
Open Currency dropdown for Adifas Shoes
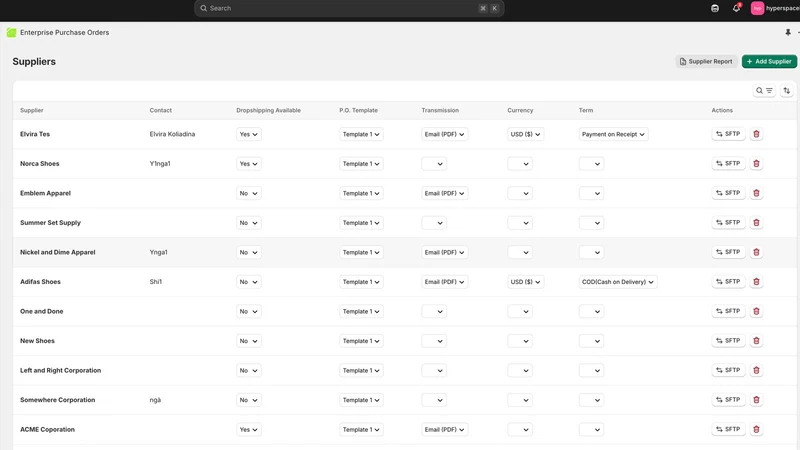[x=525, y=282]
